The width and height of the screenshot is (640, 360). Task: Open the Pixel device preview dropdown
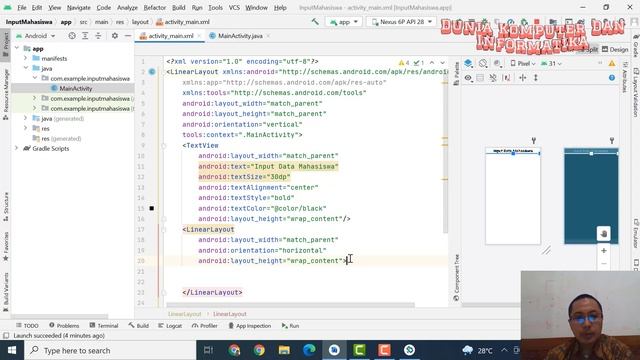pos(523,64)
